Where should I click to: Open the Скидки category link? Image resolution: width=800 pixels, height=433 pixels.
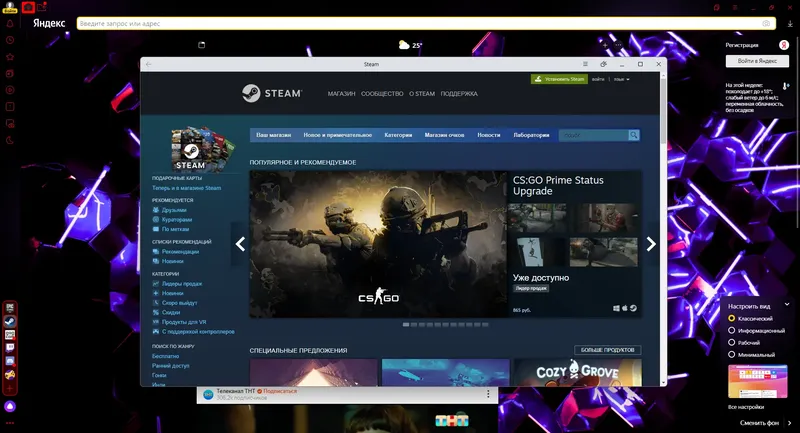pos(171,312)
